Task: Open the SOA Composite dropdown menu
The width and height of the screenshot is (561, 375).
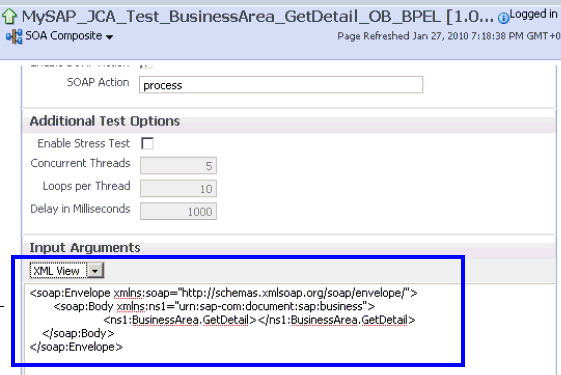Action: click(110, 37)
